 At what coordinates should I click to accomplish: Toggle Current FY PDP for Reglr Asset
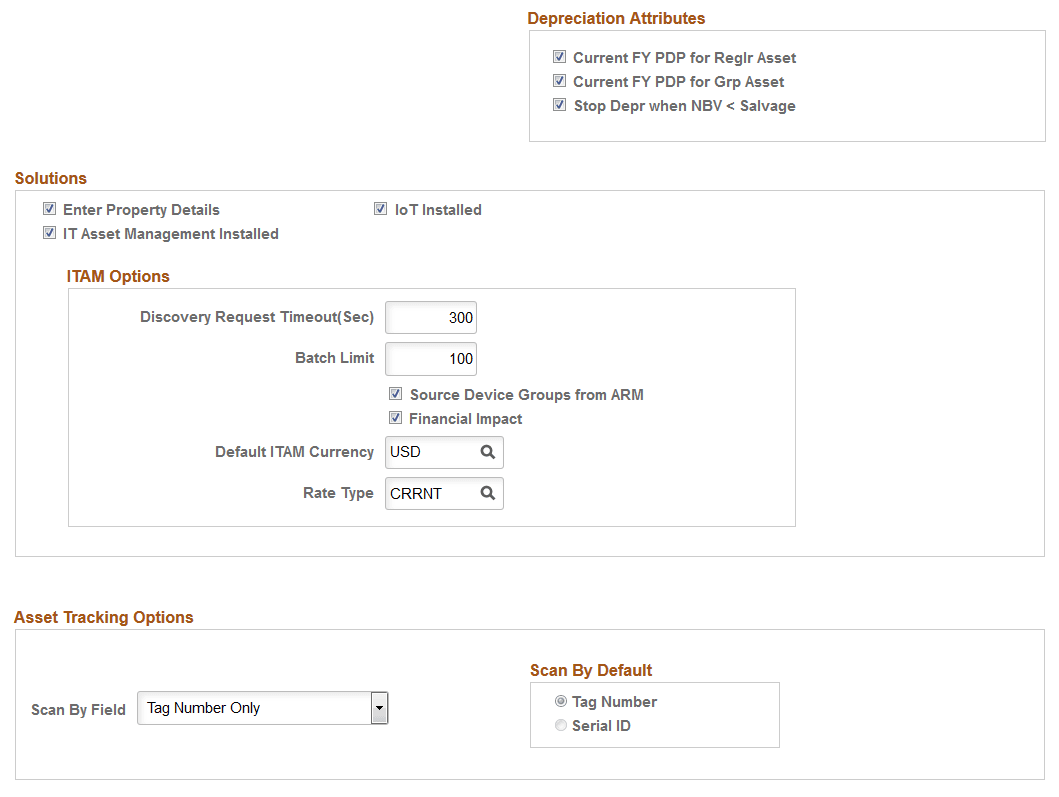(x=560, y=57)
